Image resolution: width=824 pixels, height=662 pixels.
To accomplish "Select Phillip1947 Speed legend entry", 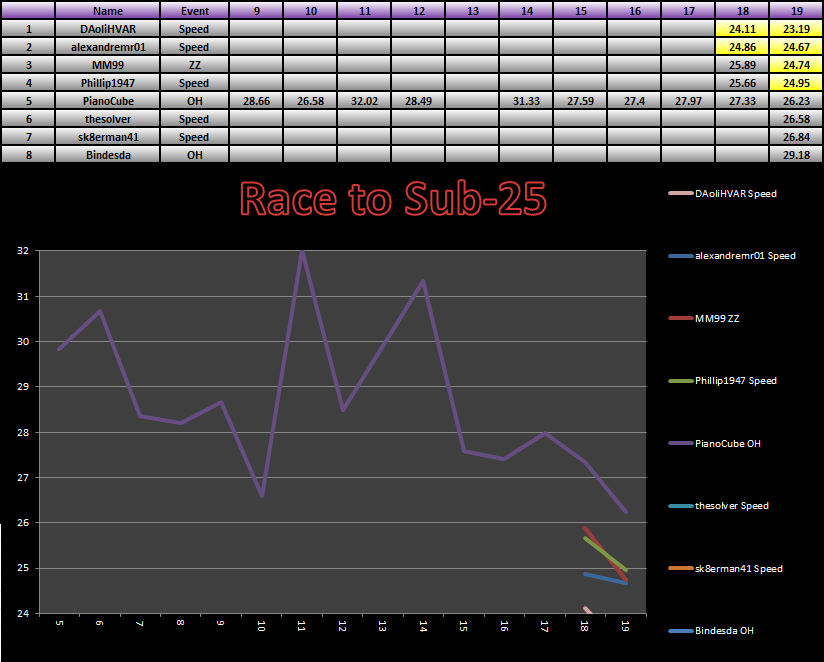I will 723,380.
